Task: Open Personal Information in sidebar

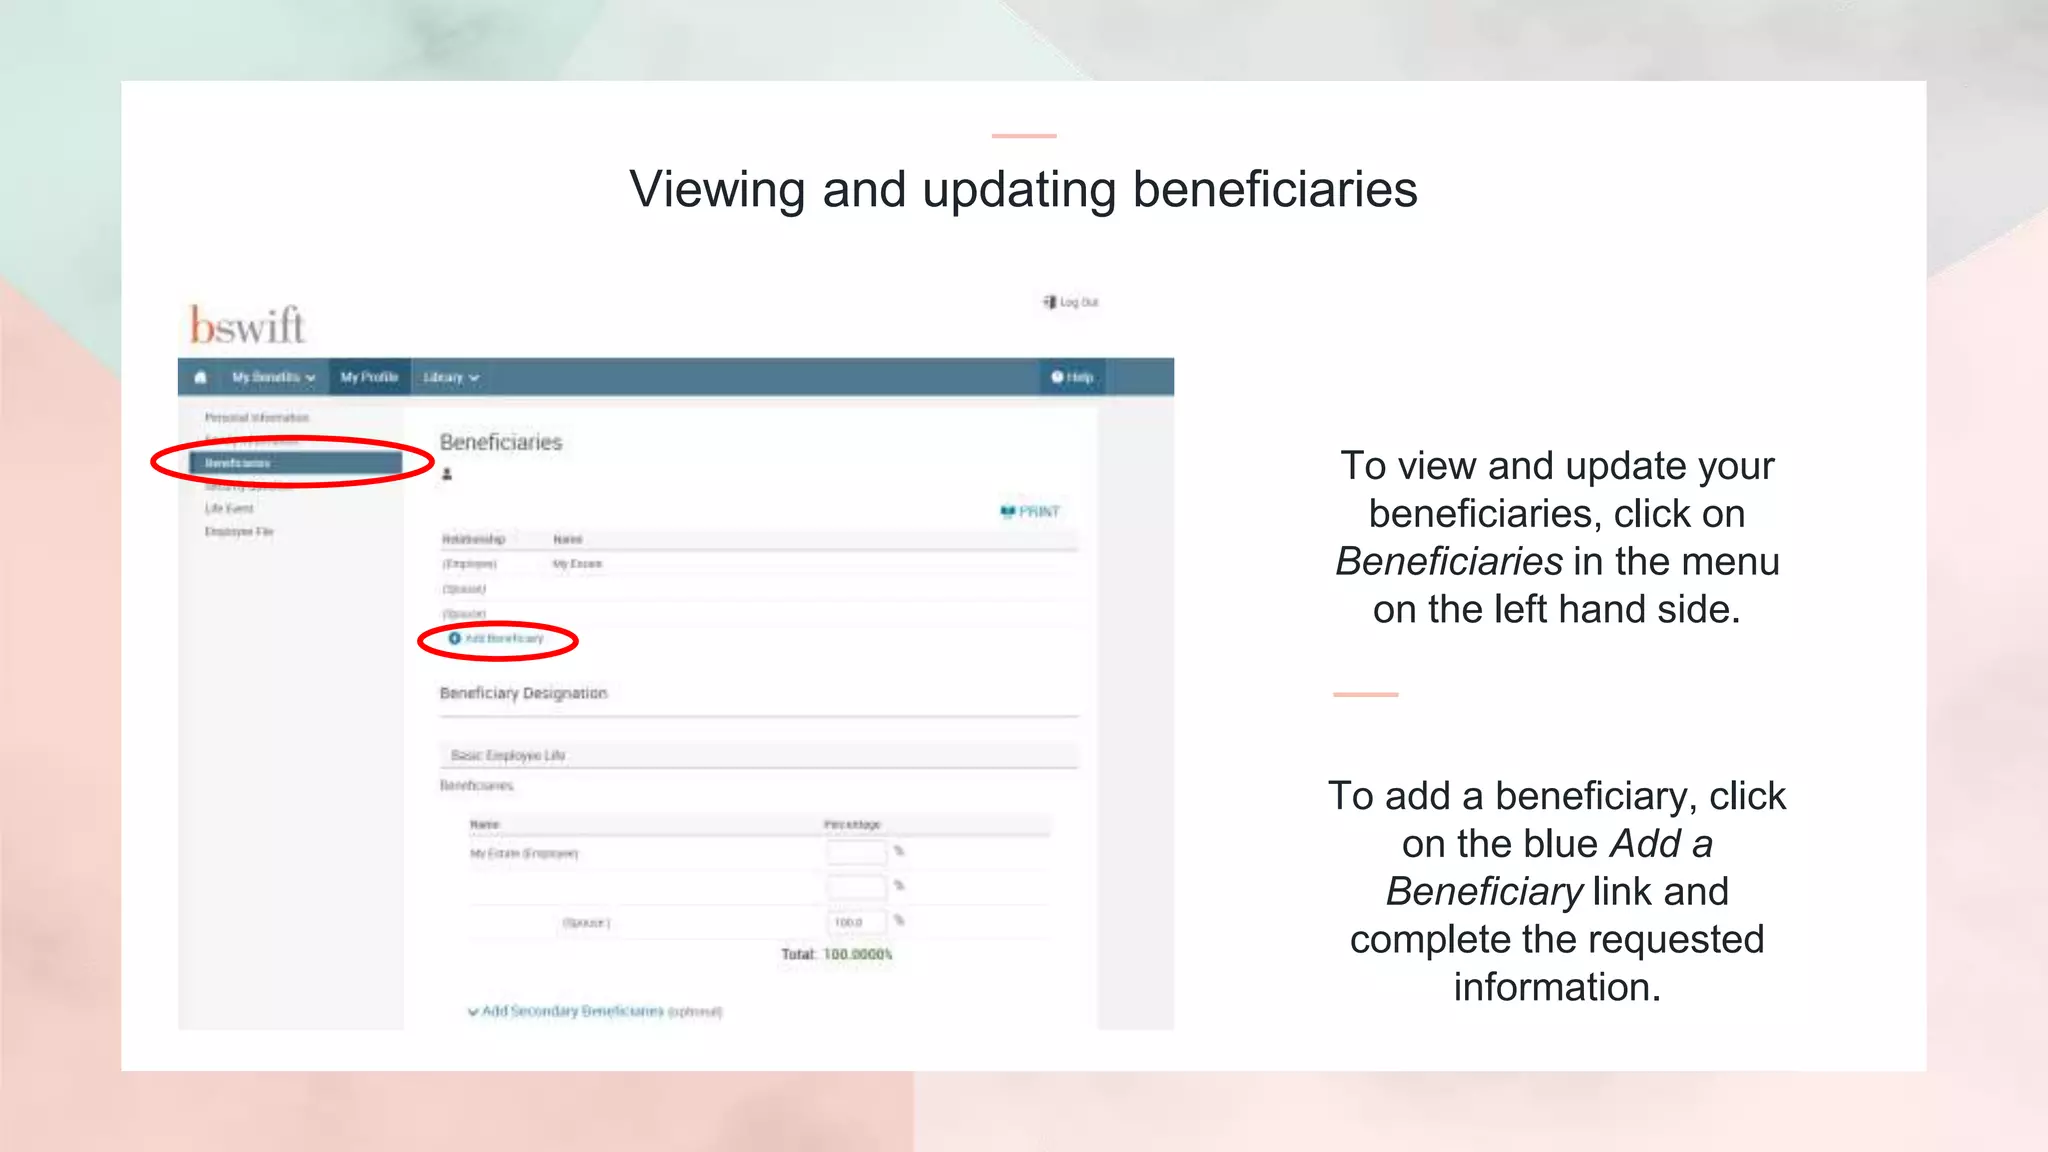Action: 257,417
